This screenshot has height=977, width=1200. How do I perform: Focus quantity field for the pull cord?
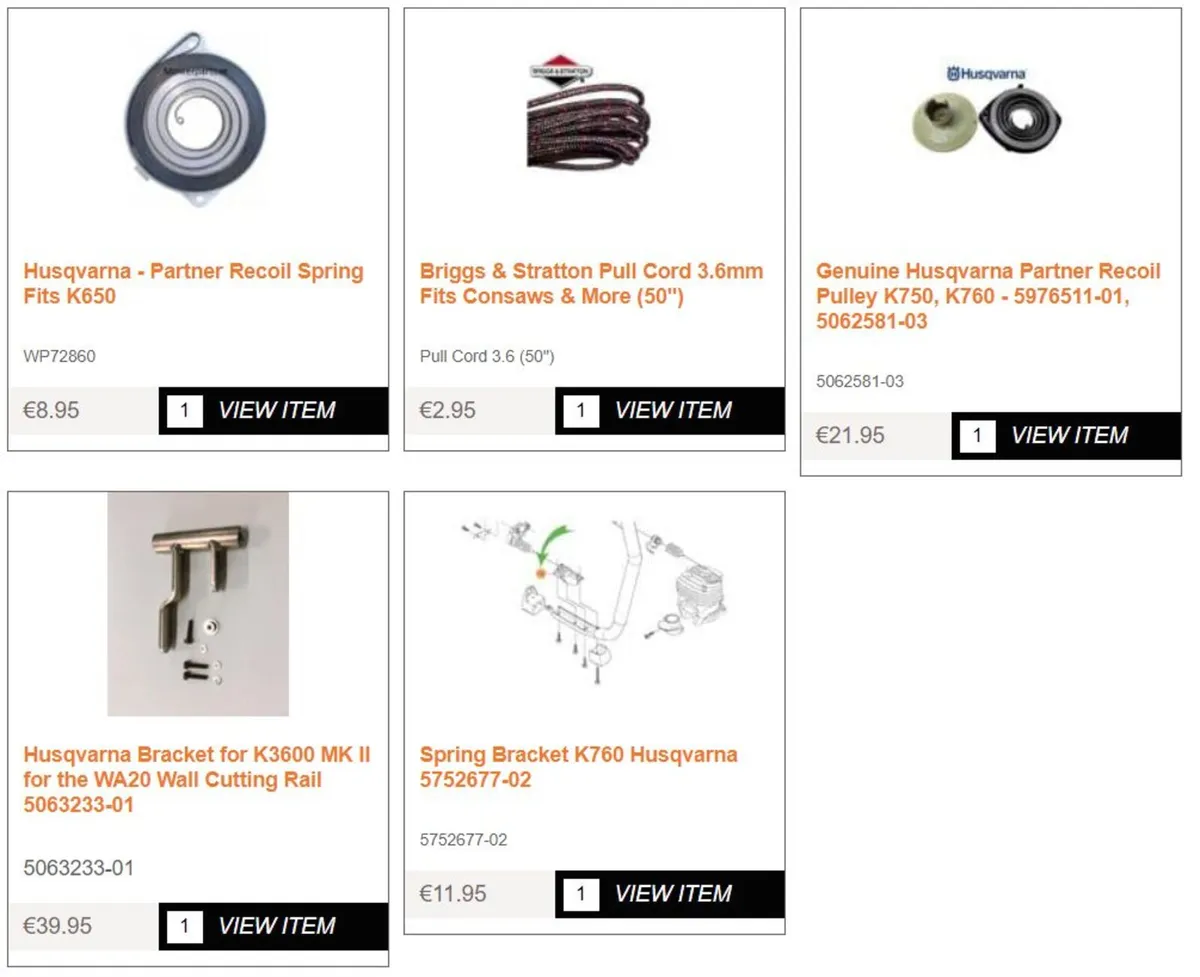(581, 411)
